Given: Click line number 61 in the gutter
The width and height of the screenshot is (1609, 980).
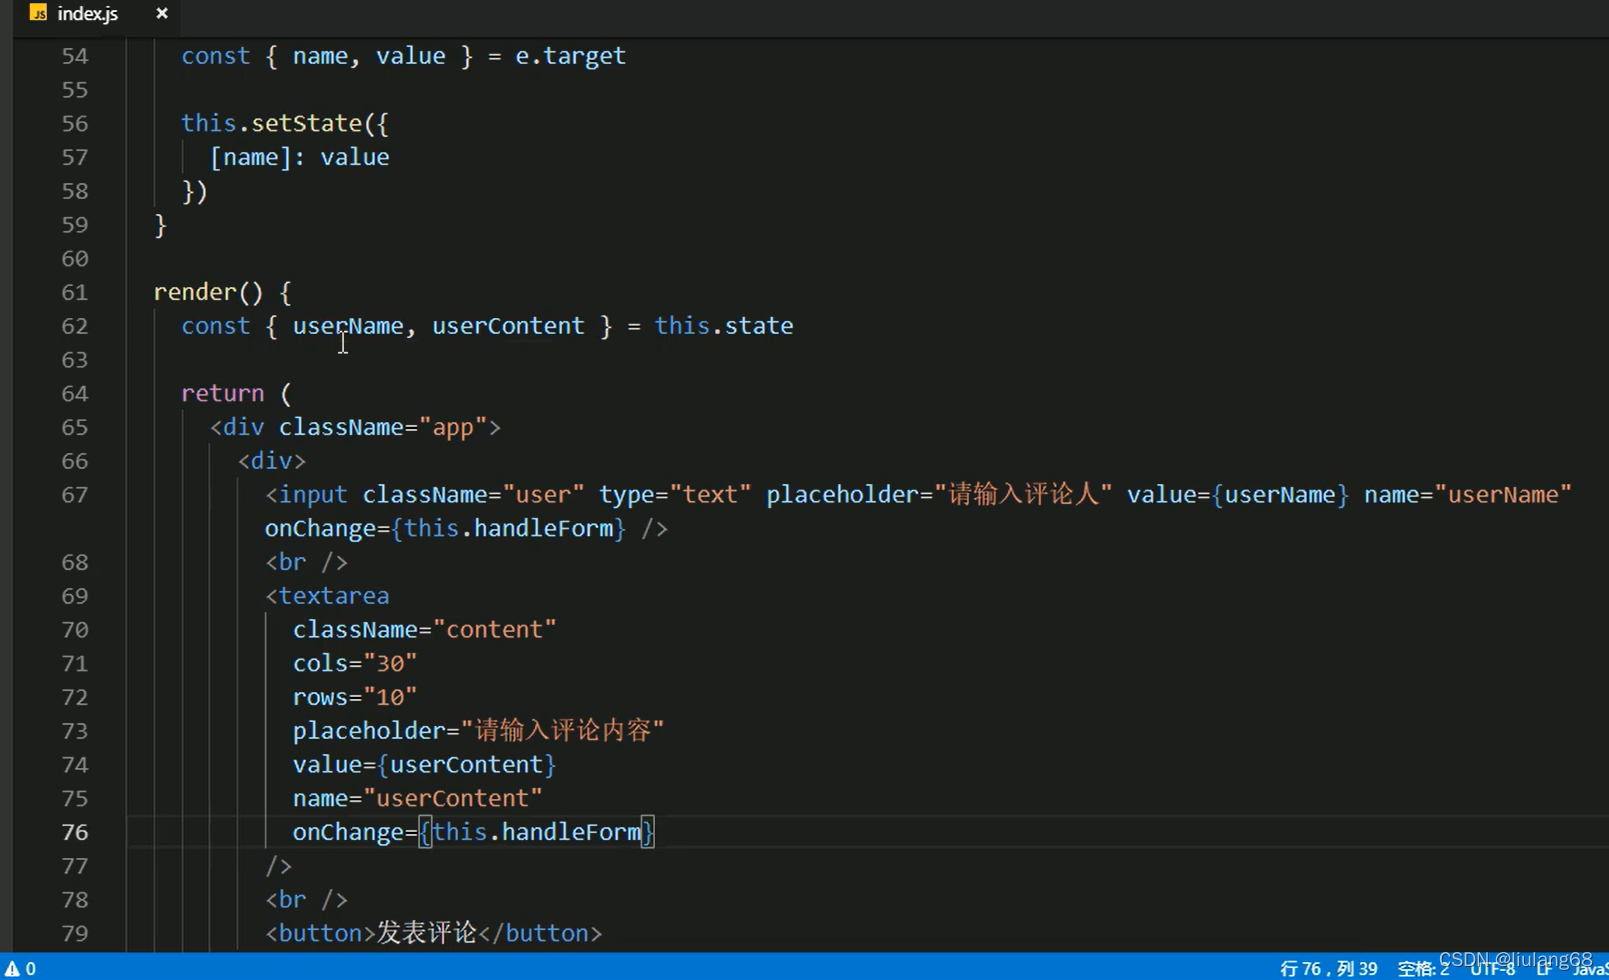Looking at the screenshot, I should coord(75,293).
